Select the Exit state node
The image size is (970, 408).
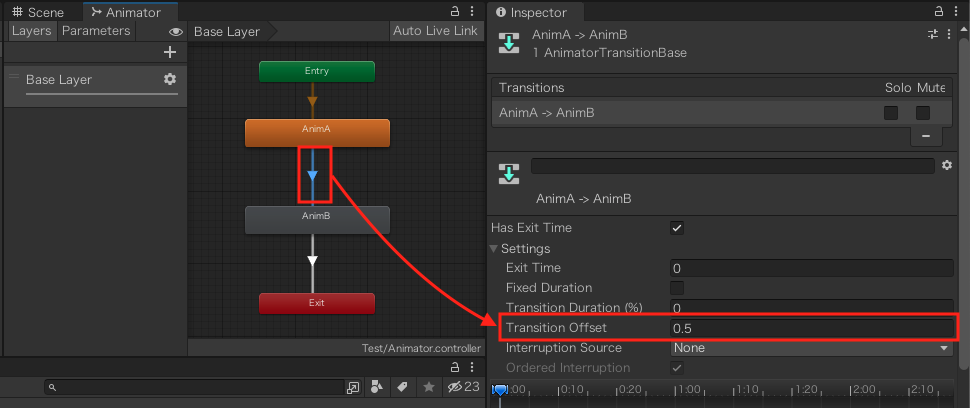[317, 304]
